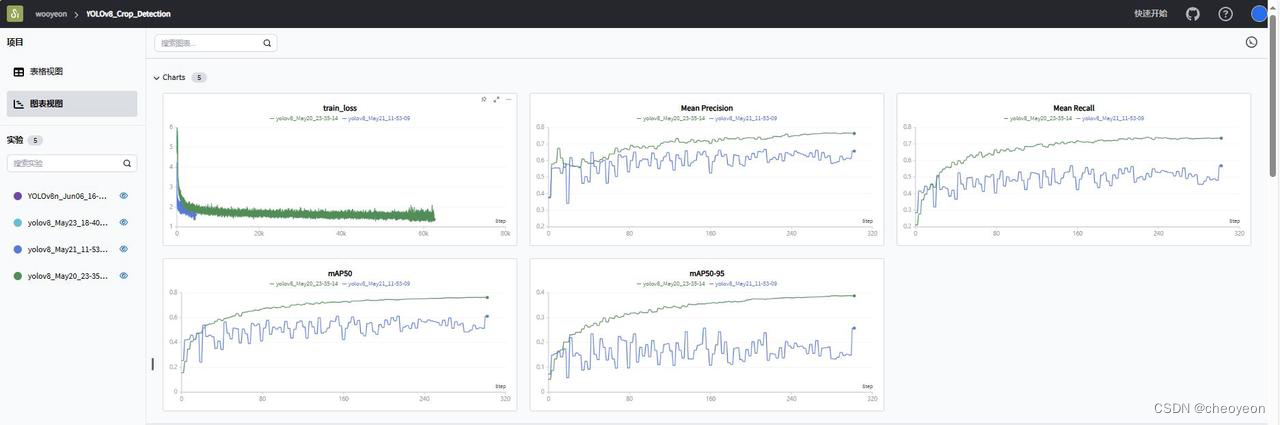This screenshot has height=425, width=1280.
Task: Select the yolov8_May21_11-53 experiment
Action: click(67, 249)
